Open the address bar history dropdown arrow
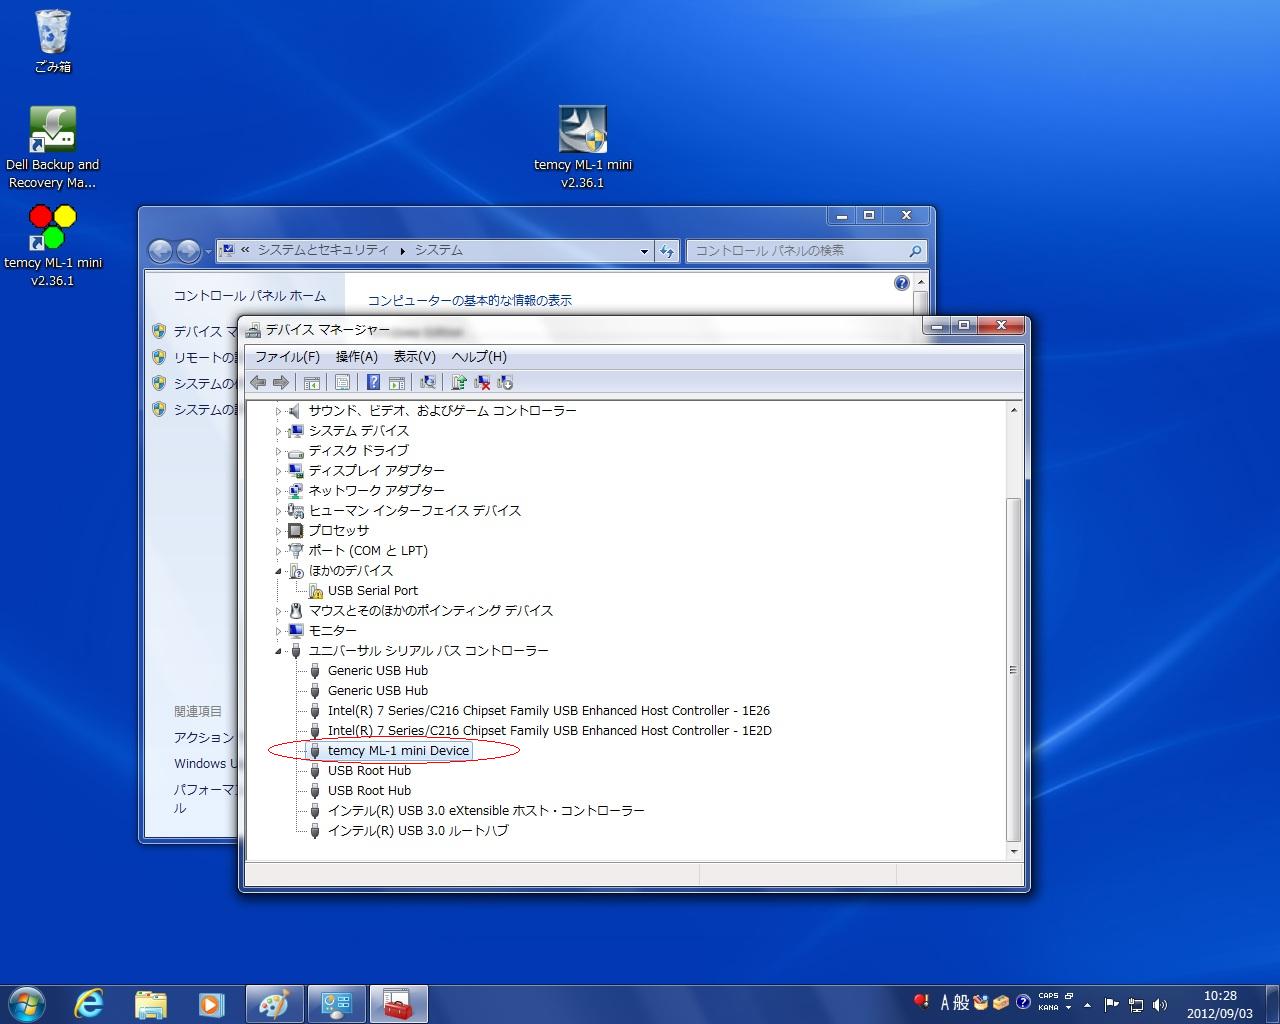 pyautogui.click(x=644, y=251)
